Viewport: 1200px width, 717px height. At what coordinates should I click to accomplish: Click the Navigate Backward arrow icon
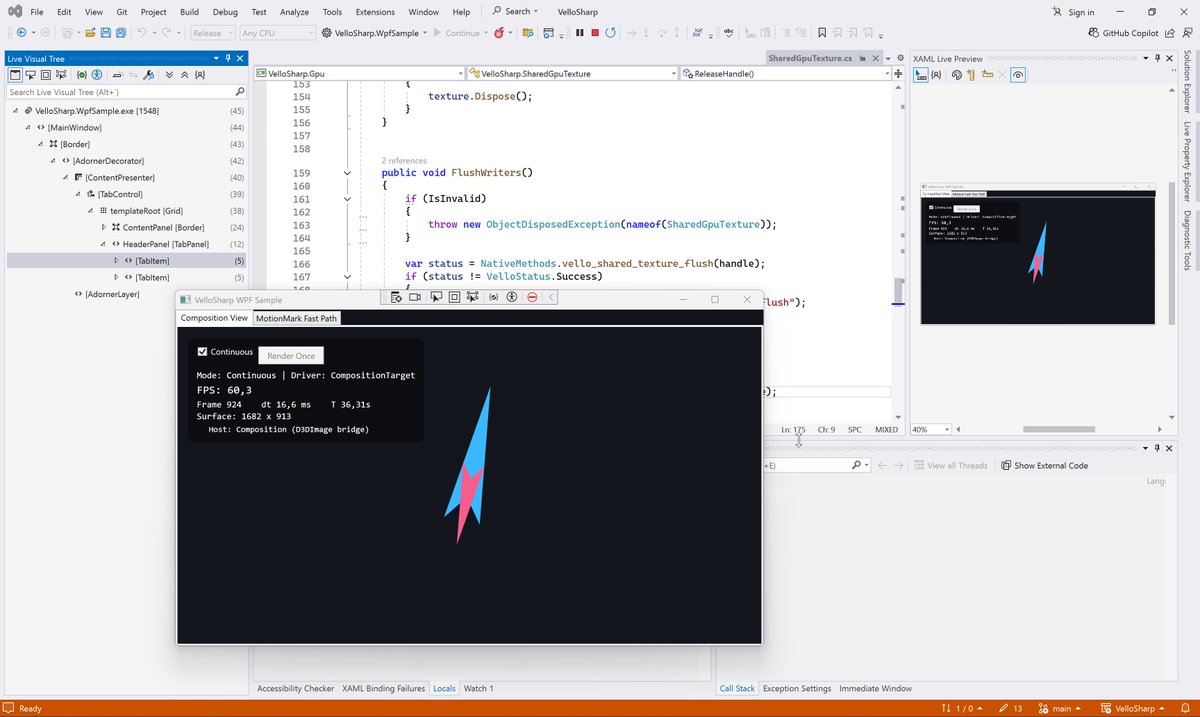21,33
